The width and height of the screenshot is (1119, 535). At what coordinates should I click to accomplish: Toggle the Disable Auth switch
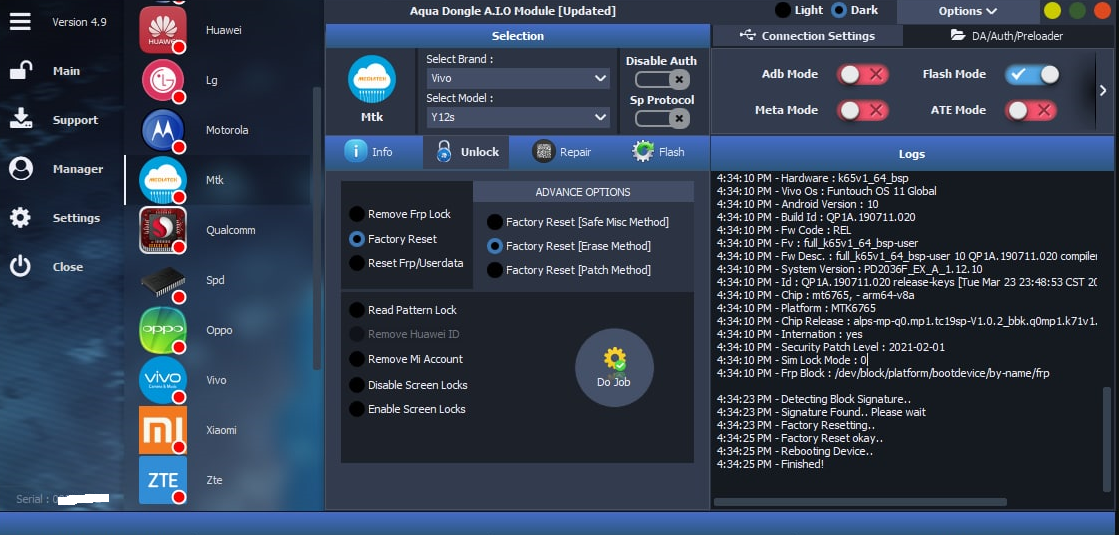(662, 79)
